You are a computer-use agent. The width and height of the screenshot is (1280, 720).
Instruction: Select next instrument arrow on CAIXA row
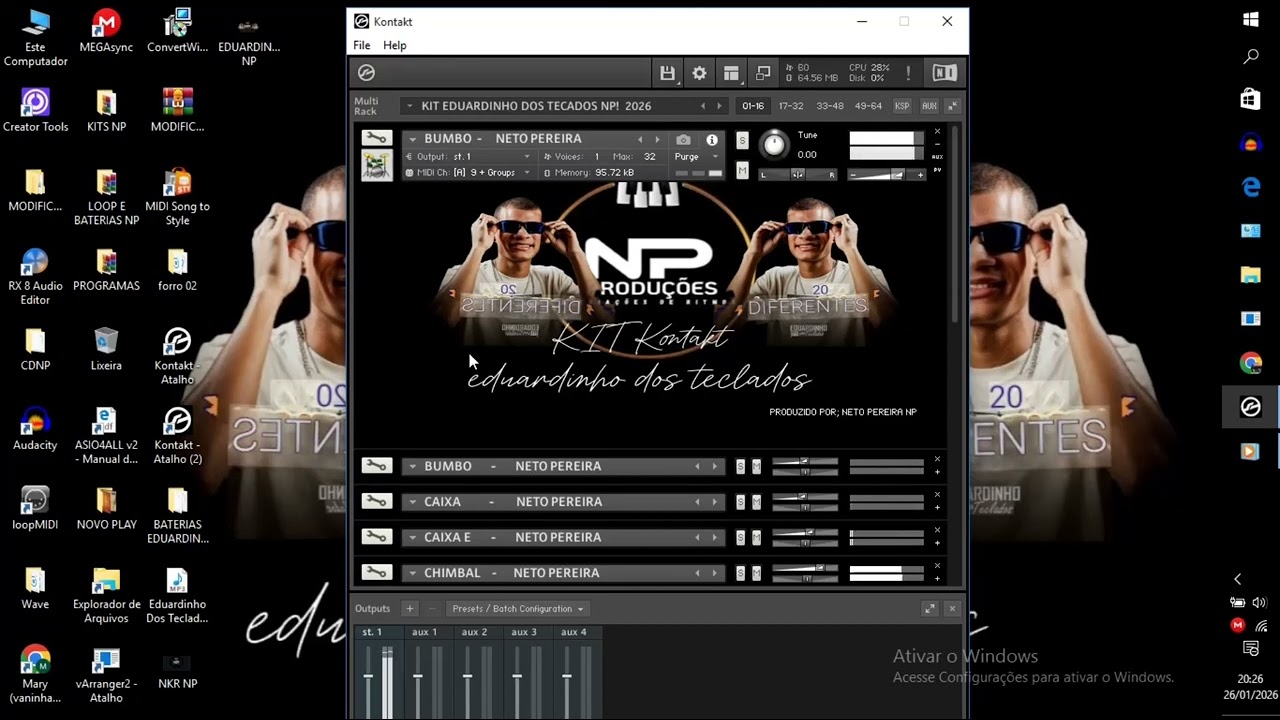pos(714,502)
